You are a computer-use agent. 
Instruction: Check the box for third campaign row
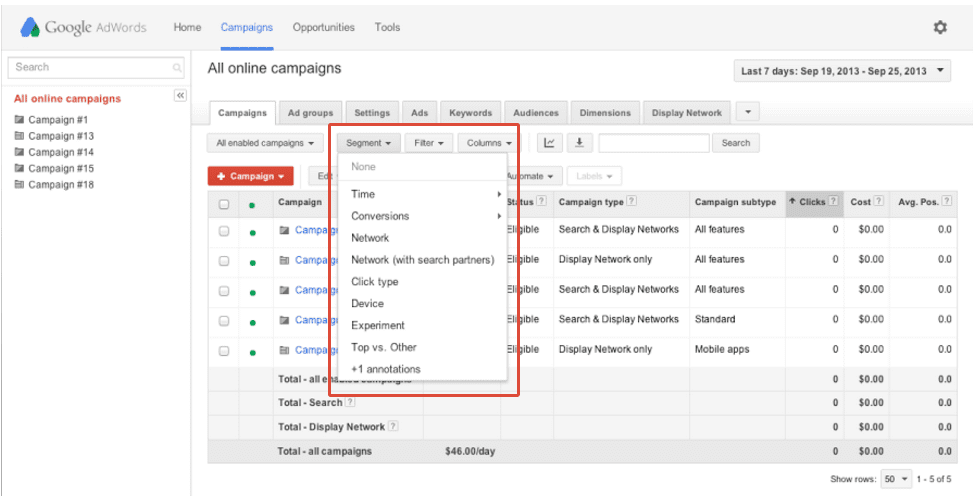[224, 291]
